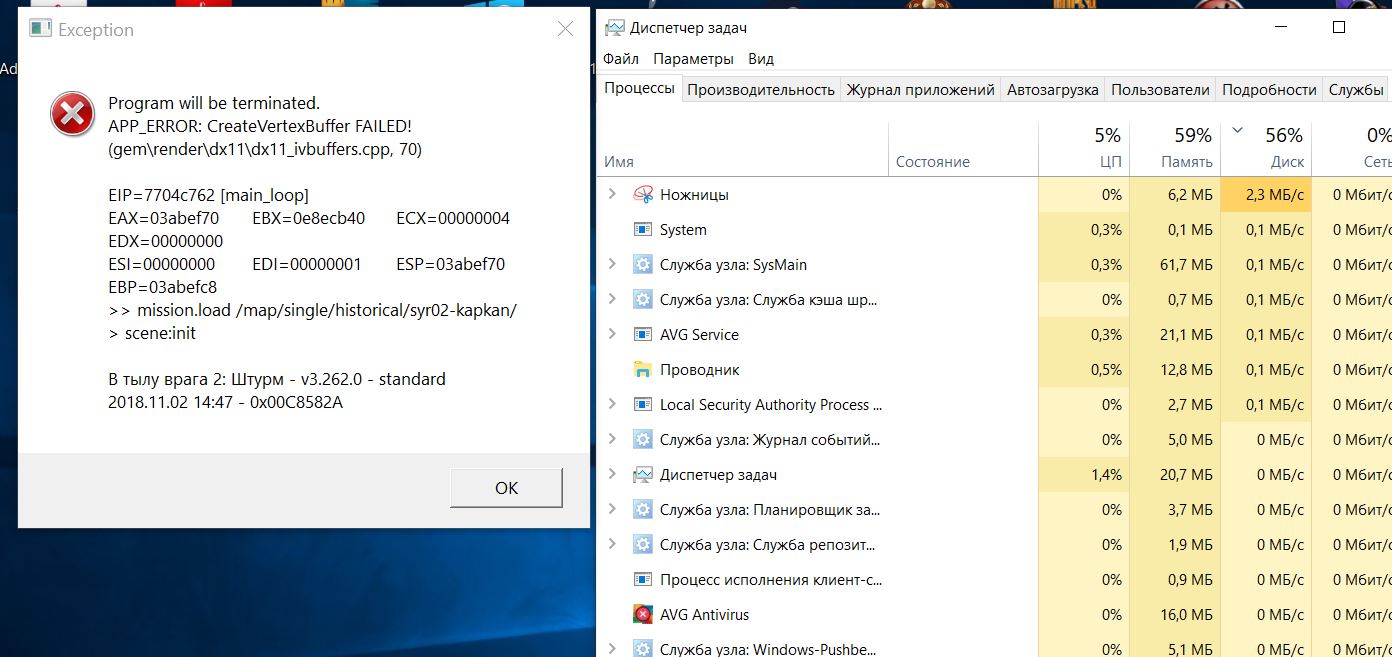
Task: Sort processes by Имя column
Action: click(743, 149)
